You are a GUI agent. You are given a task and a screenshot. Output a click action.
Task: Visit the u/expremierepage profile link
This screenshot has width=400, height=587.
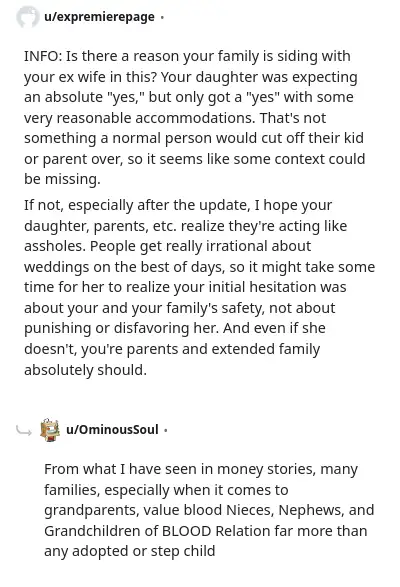[99, 17]
